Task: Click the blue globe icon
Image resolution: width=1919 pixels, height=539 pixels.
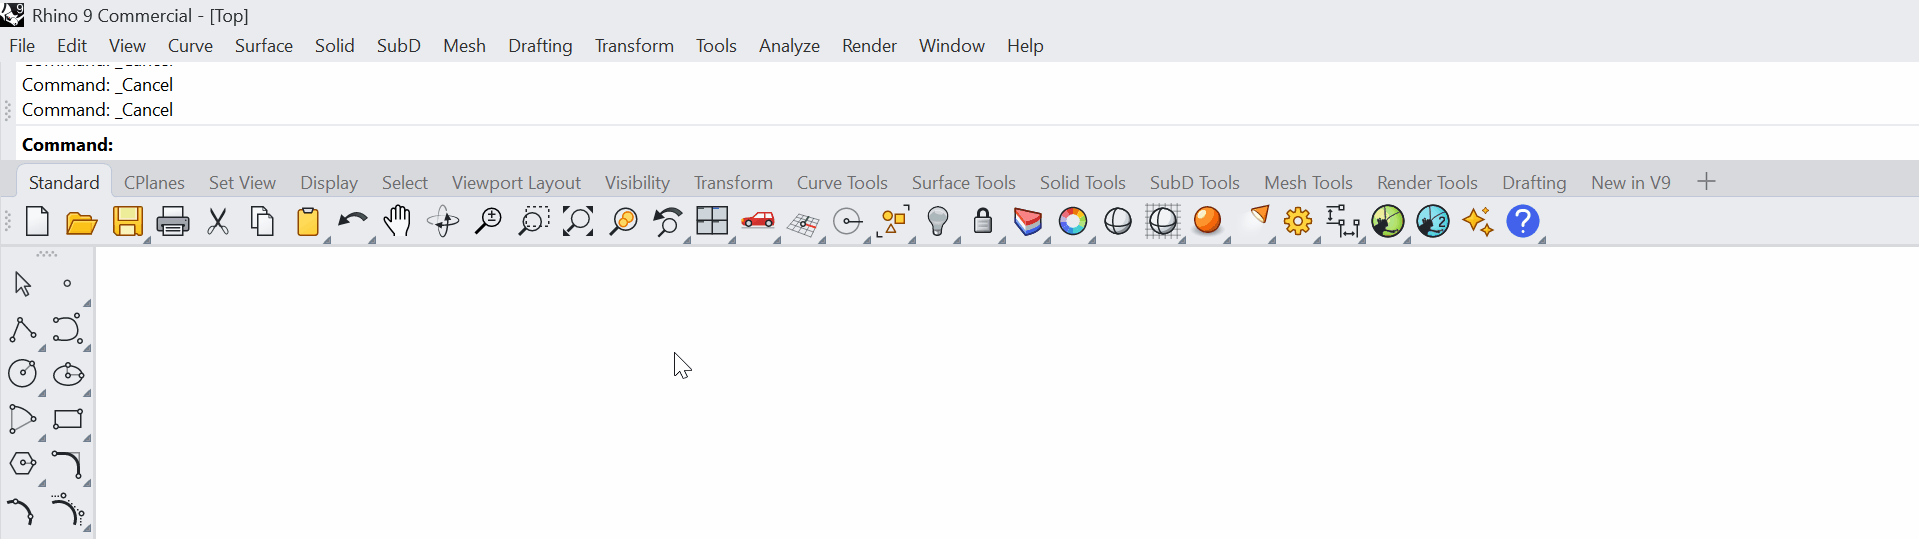Action: click(1433, 221)
